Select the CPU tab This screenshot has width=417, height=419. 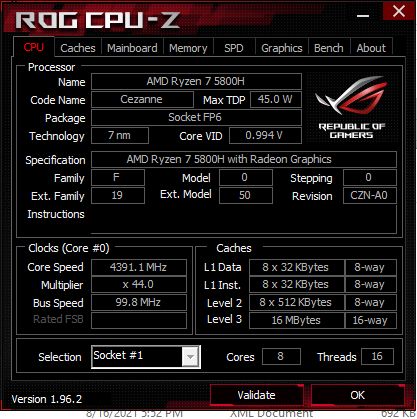click(x=33, y=47)
